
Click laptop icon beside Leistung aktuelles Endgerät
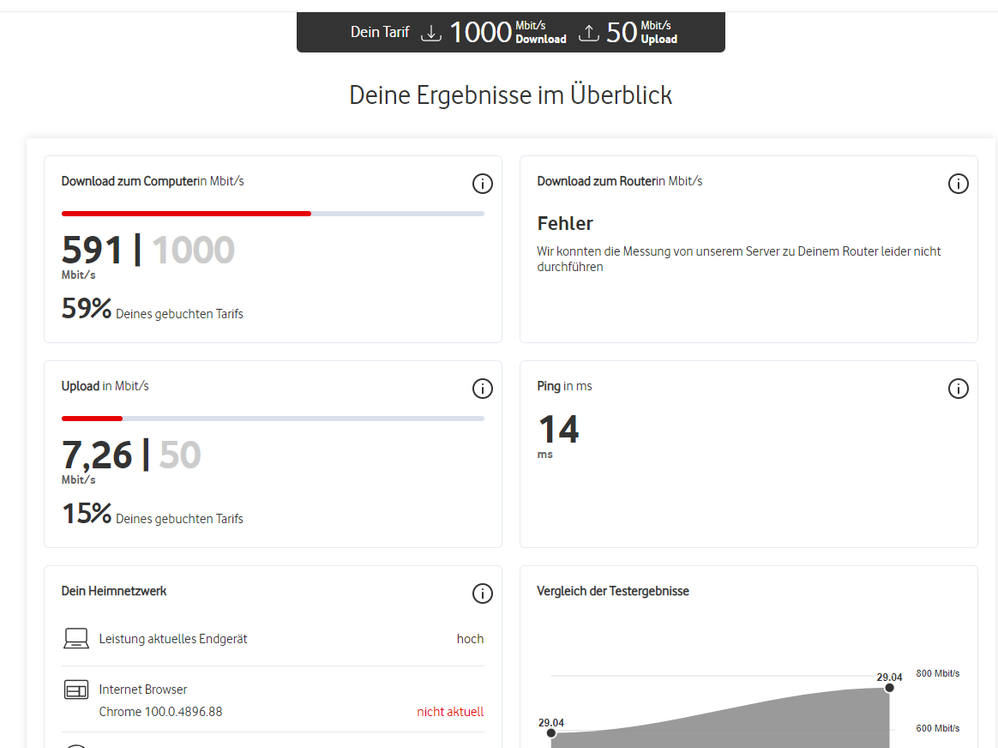[x=76, y=638]
